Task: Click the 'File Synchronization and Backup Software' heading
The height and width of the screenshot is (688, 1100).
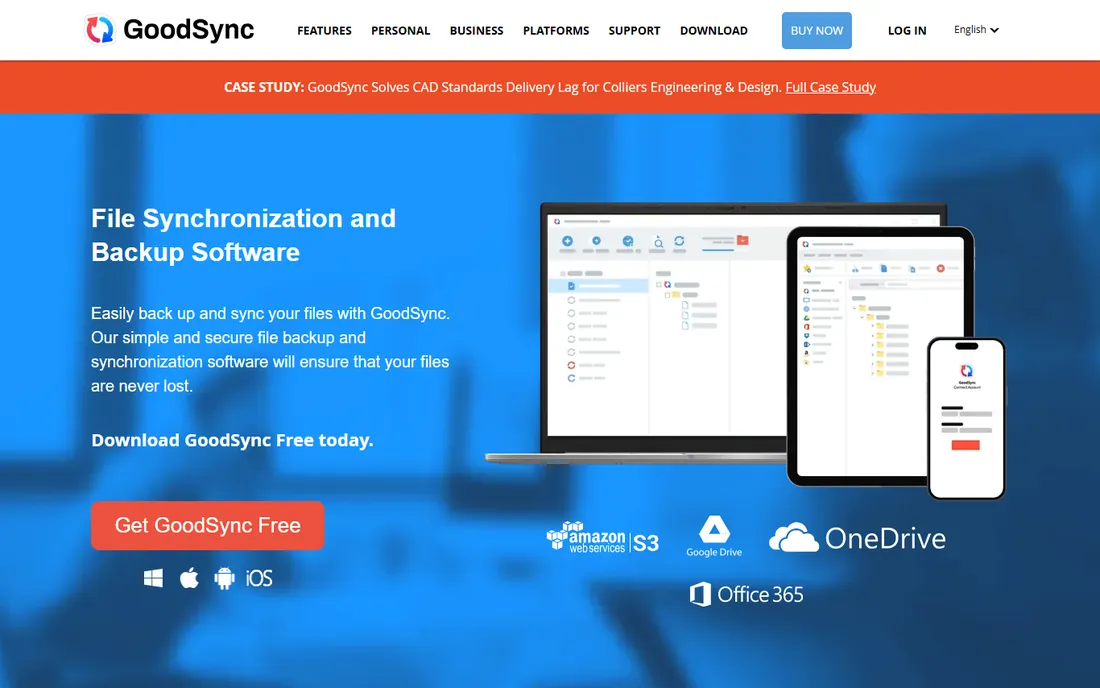Action: pyautogui.click(x=243, y=235)
